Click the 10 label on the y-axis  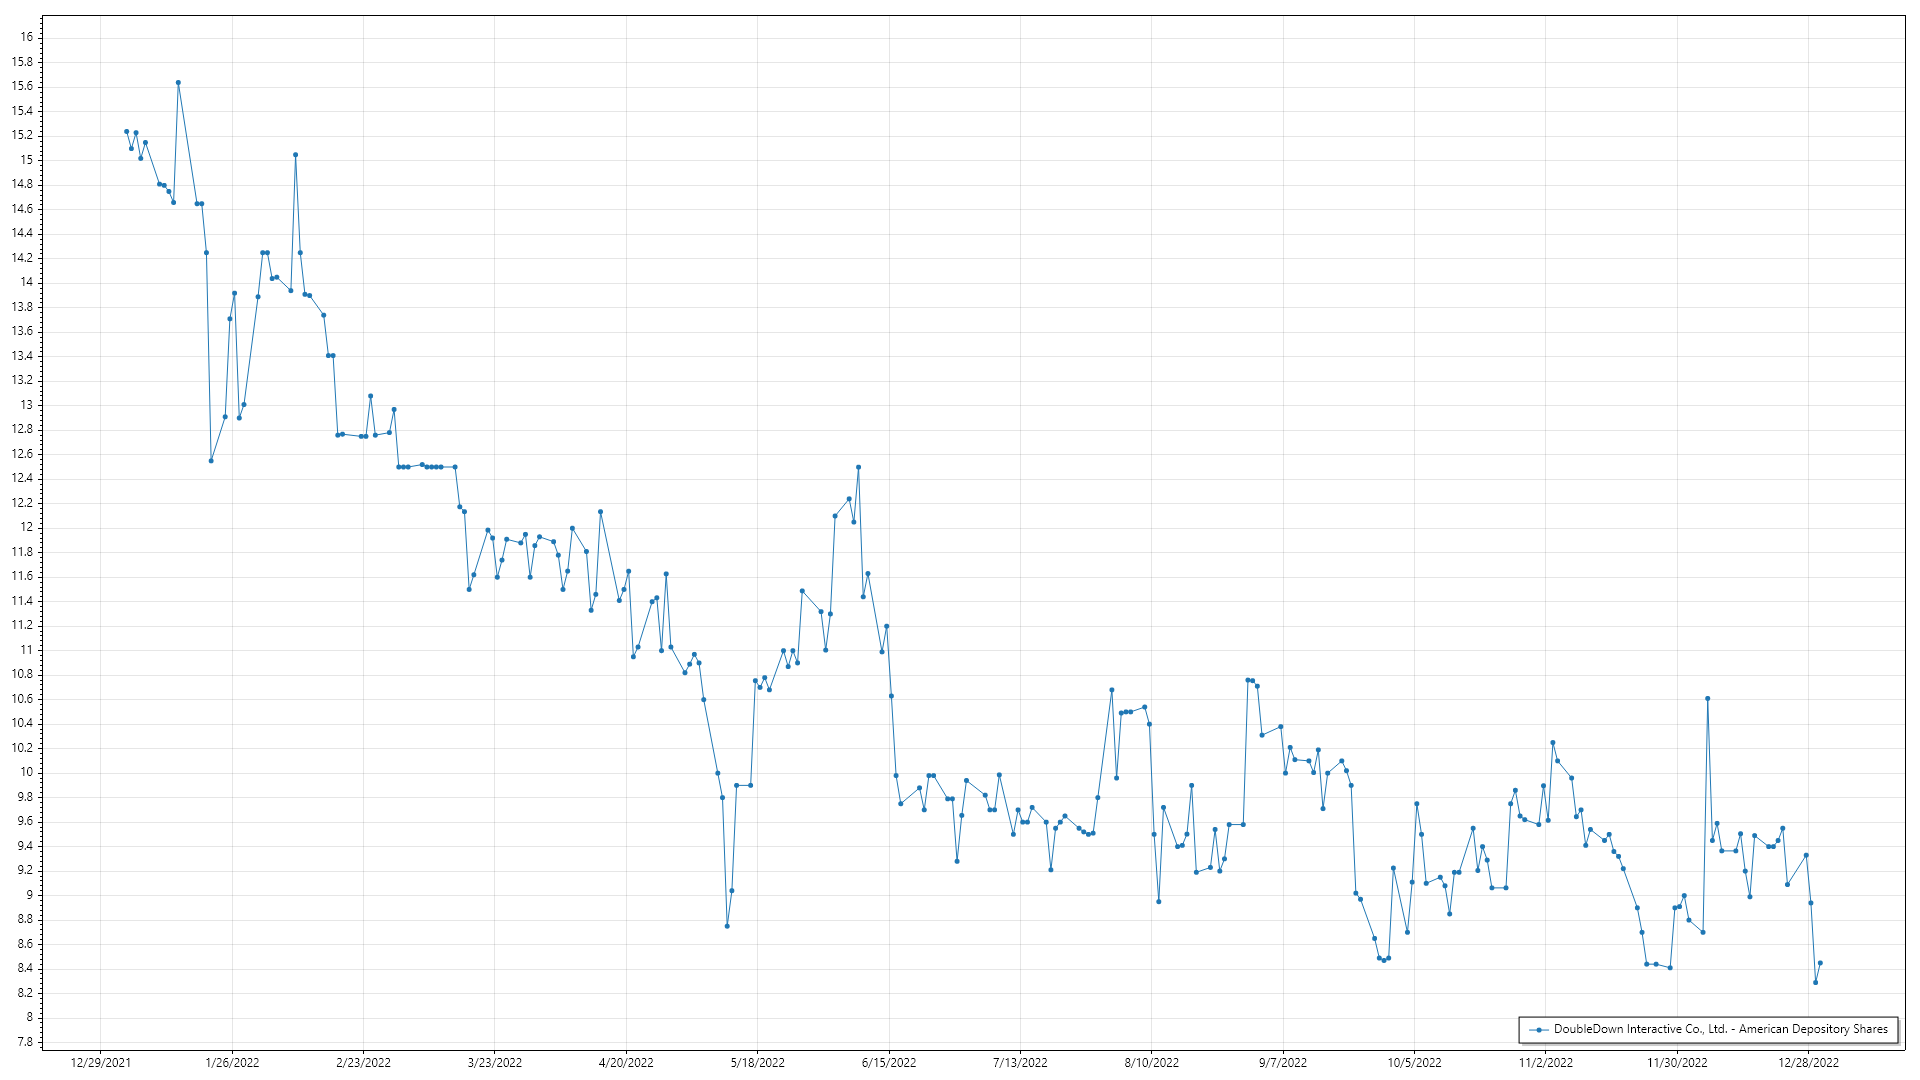(x=27, y=772)
